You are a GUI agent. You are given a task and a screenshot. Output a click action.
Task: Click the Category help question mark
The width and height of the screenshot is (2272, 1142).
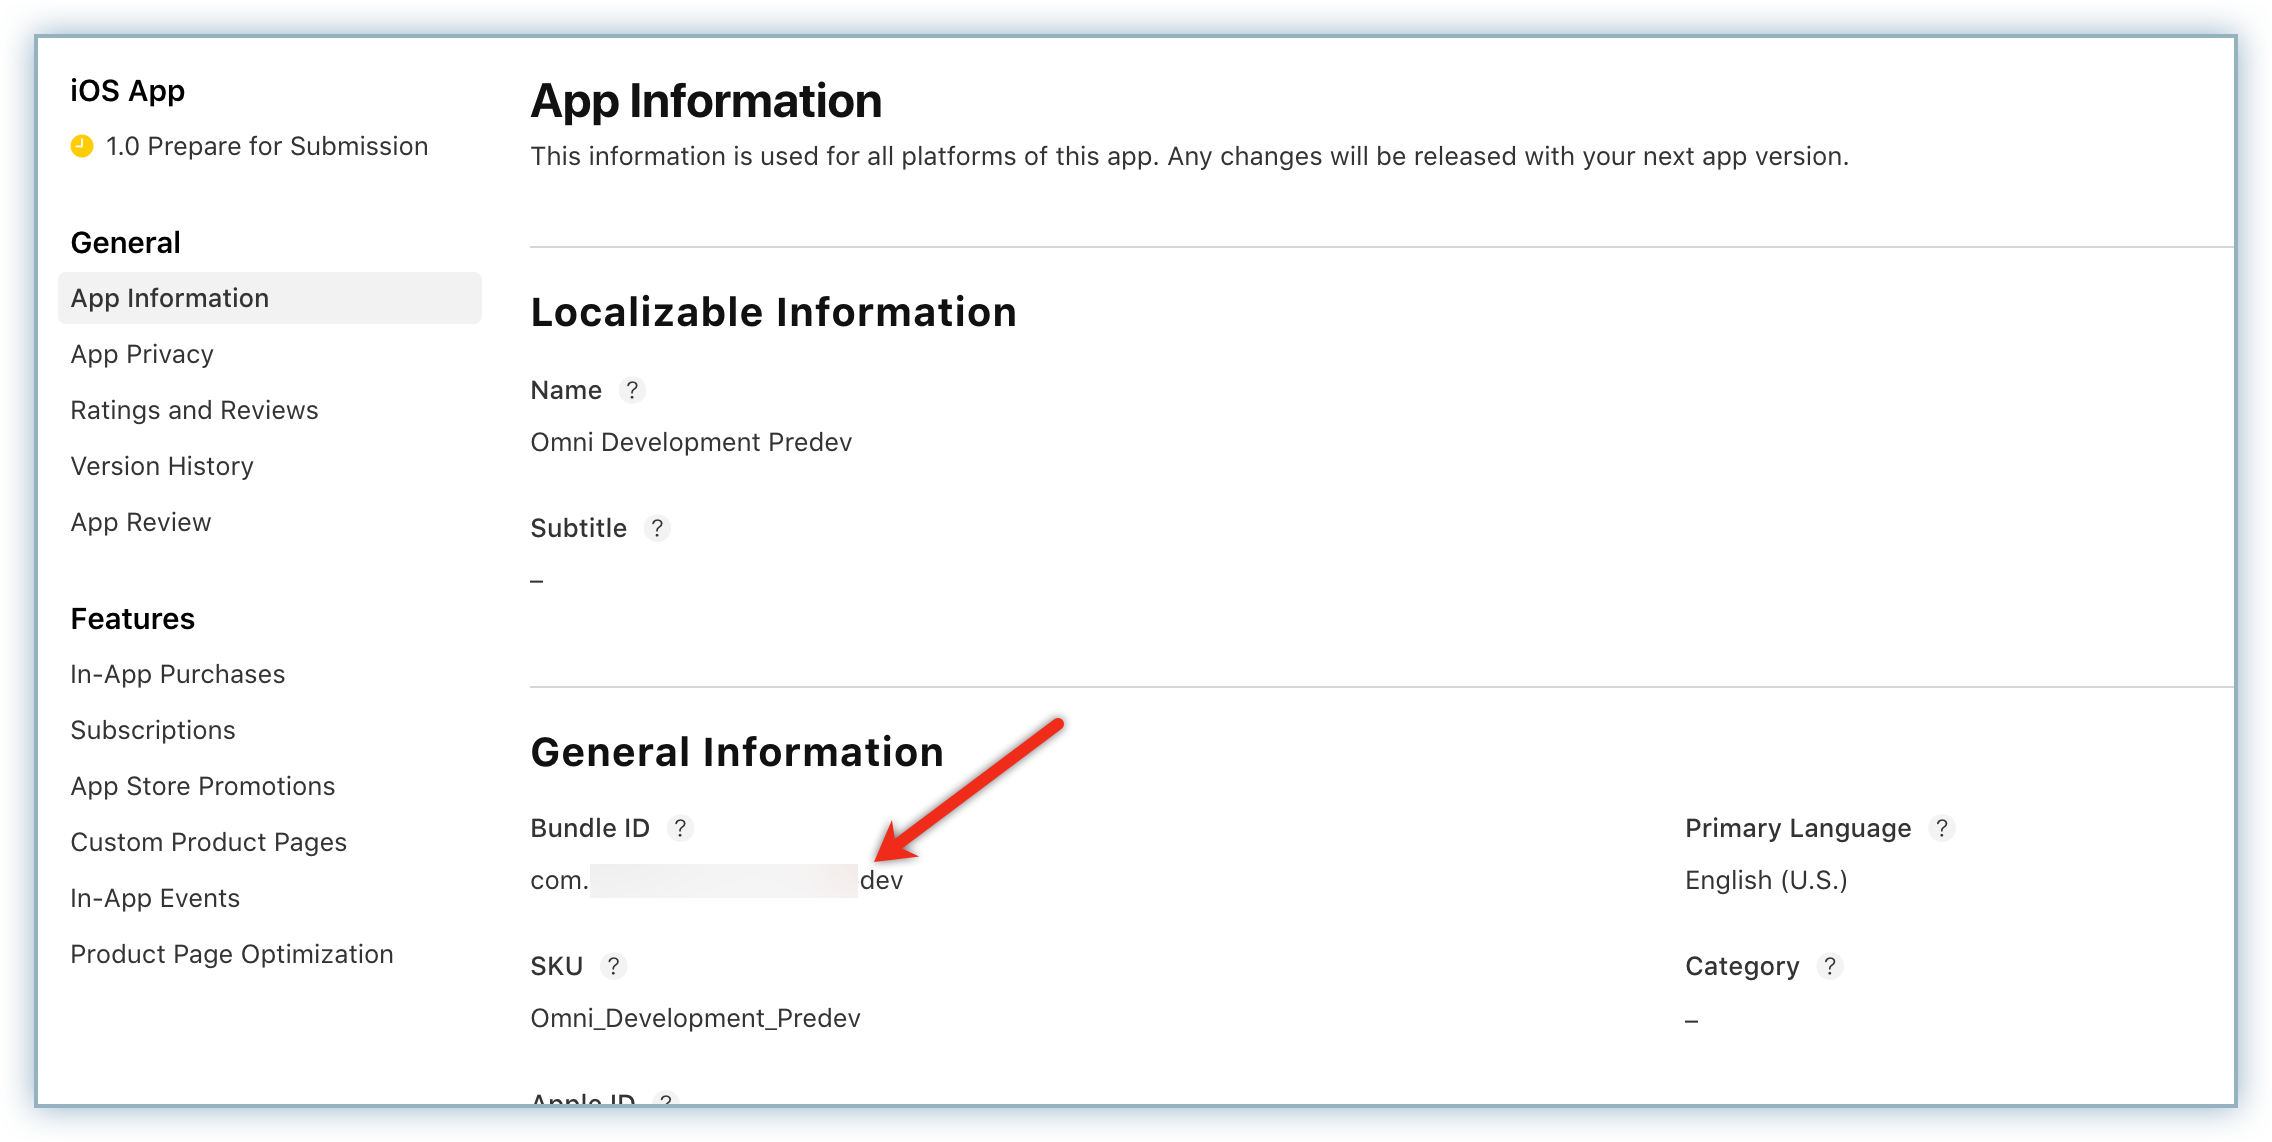click(x=1829, y=966)
